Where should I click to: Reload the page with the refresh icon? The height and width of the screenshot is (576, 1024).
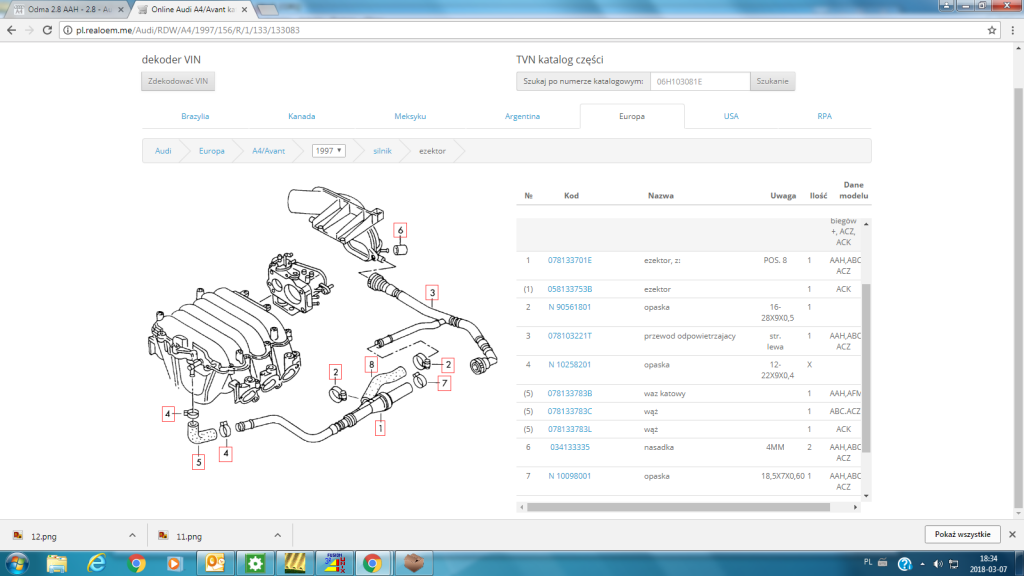(47, 30)
